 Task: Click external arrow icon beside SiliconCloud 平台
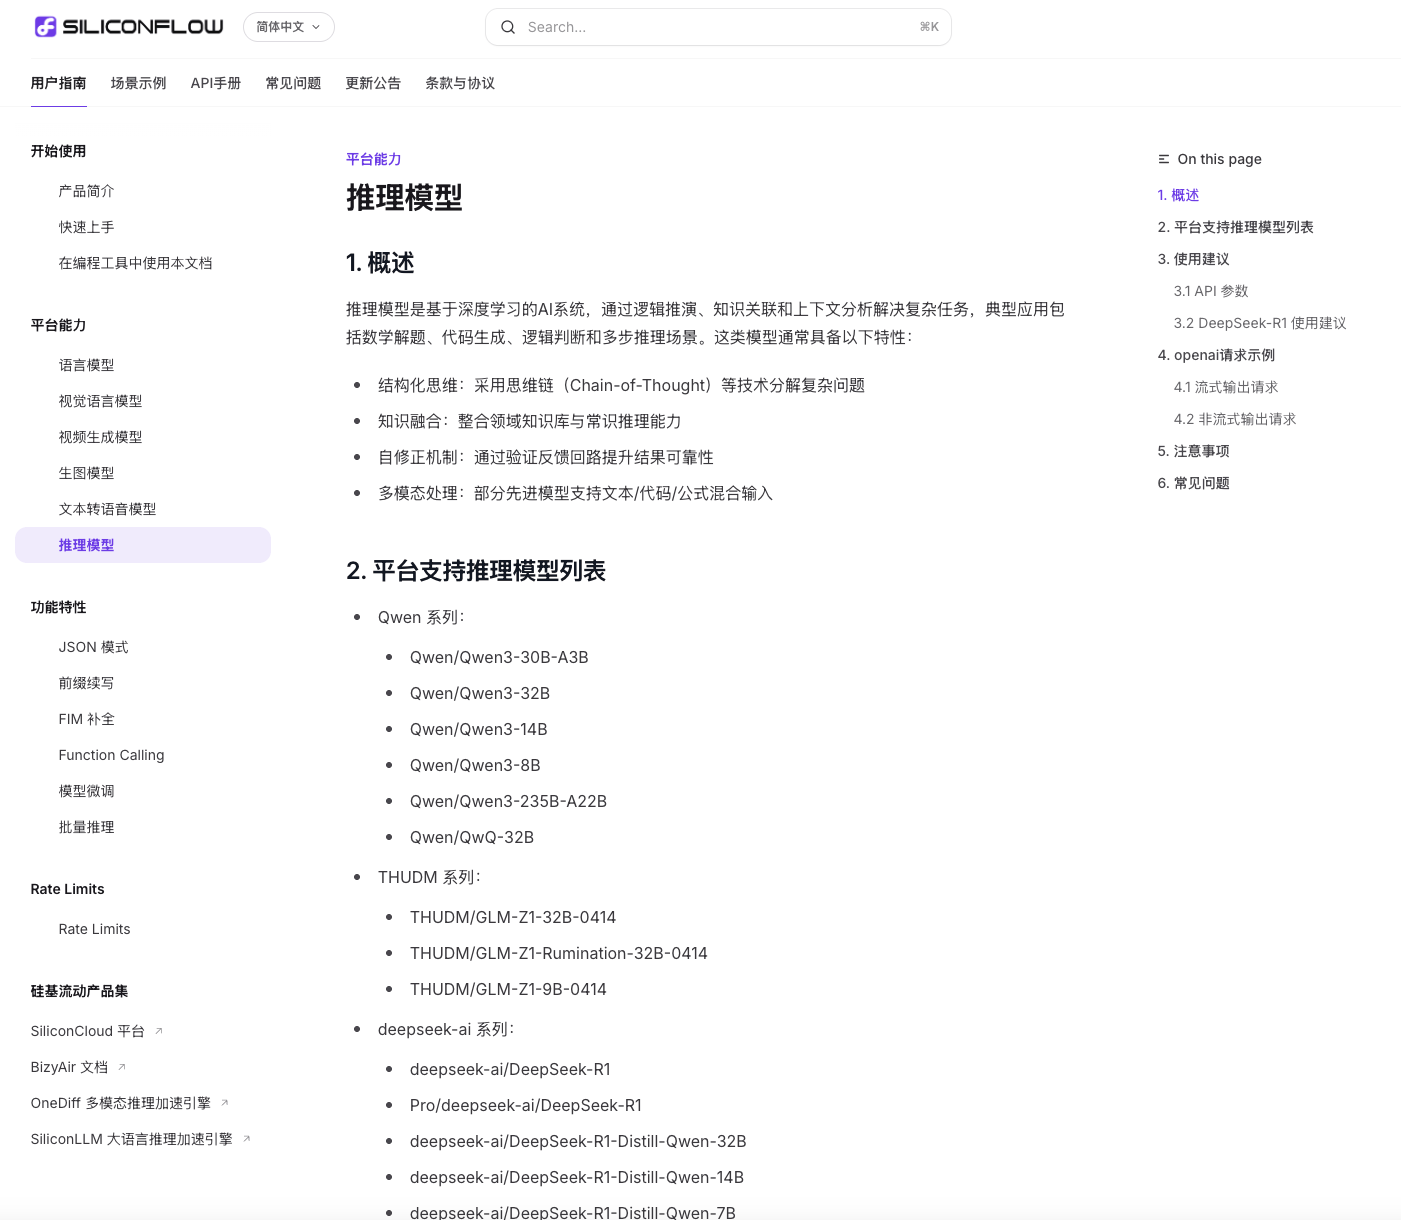pyautogui.click(x=158, y=1031)
